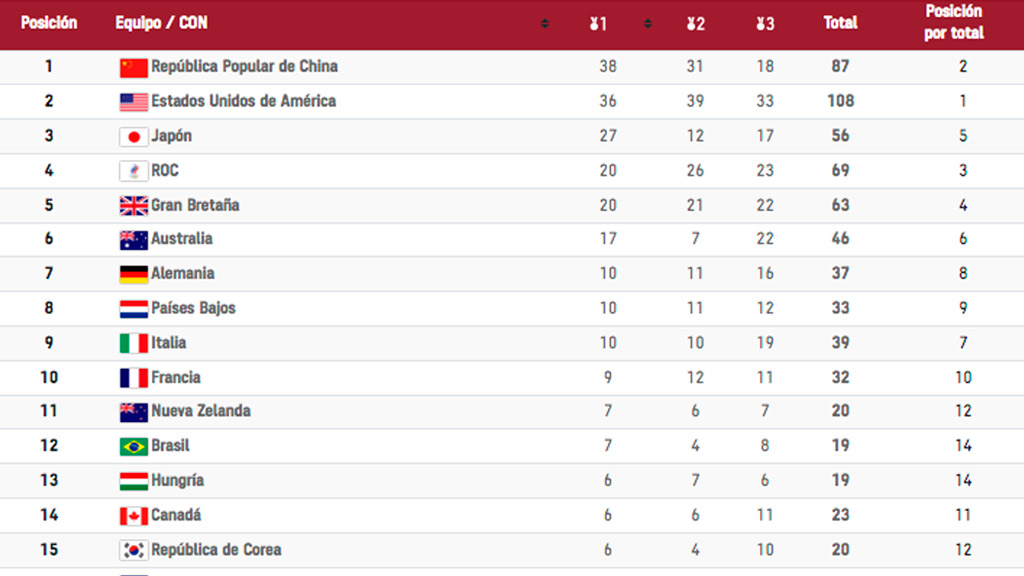
Task: Open the Países Bajos team link
Action: (193, 308)
